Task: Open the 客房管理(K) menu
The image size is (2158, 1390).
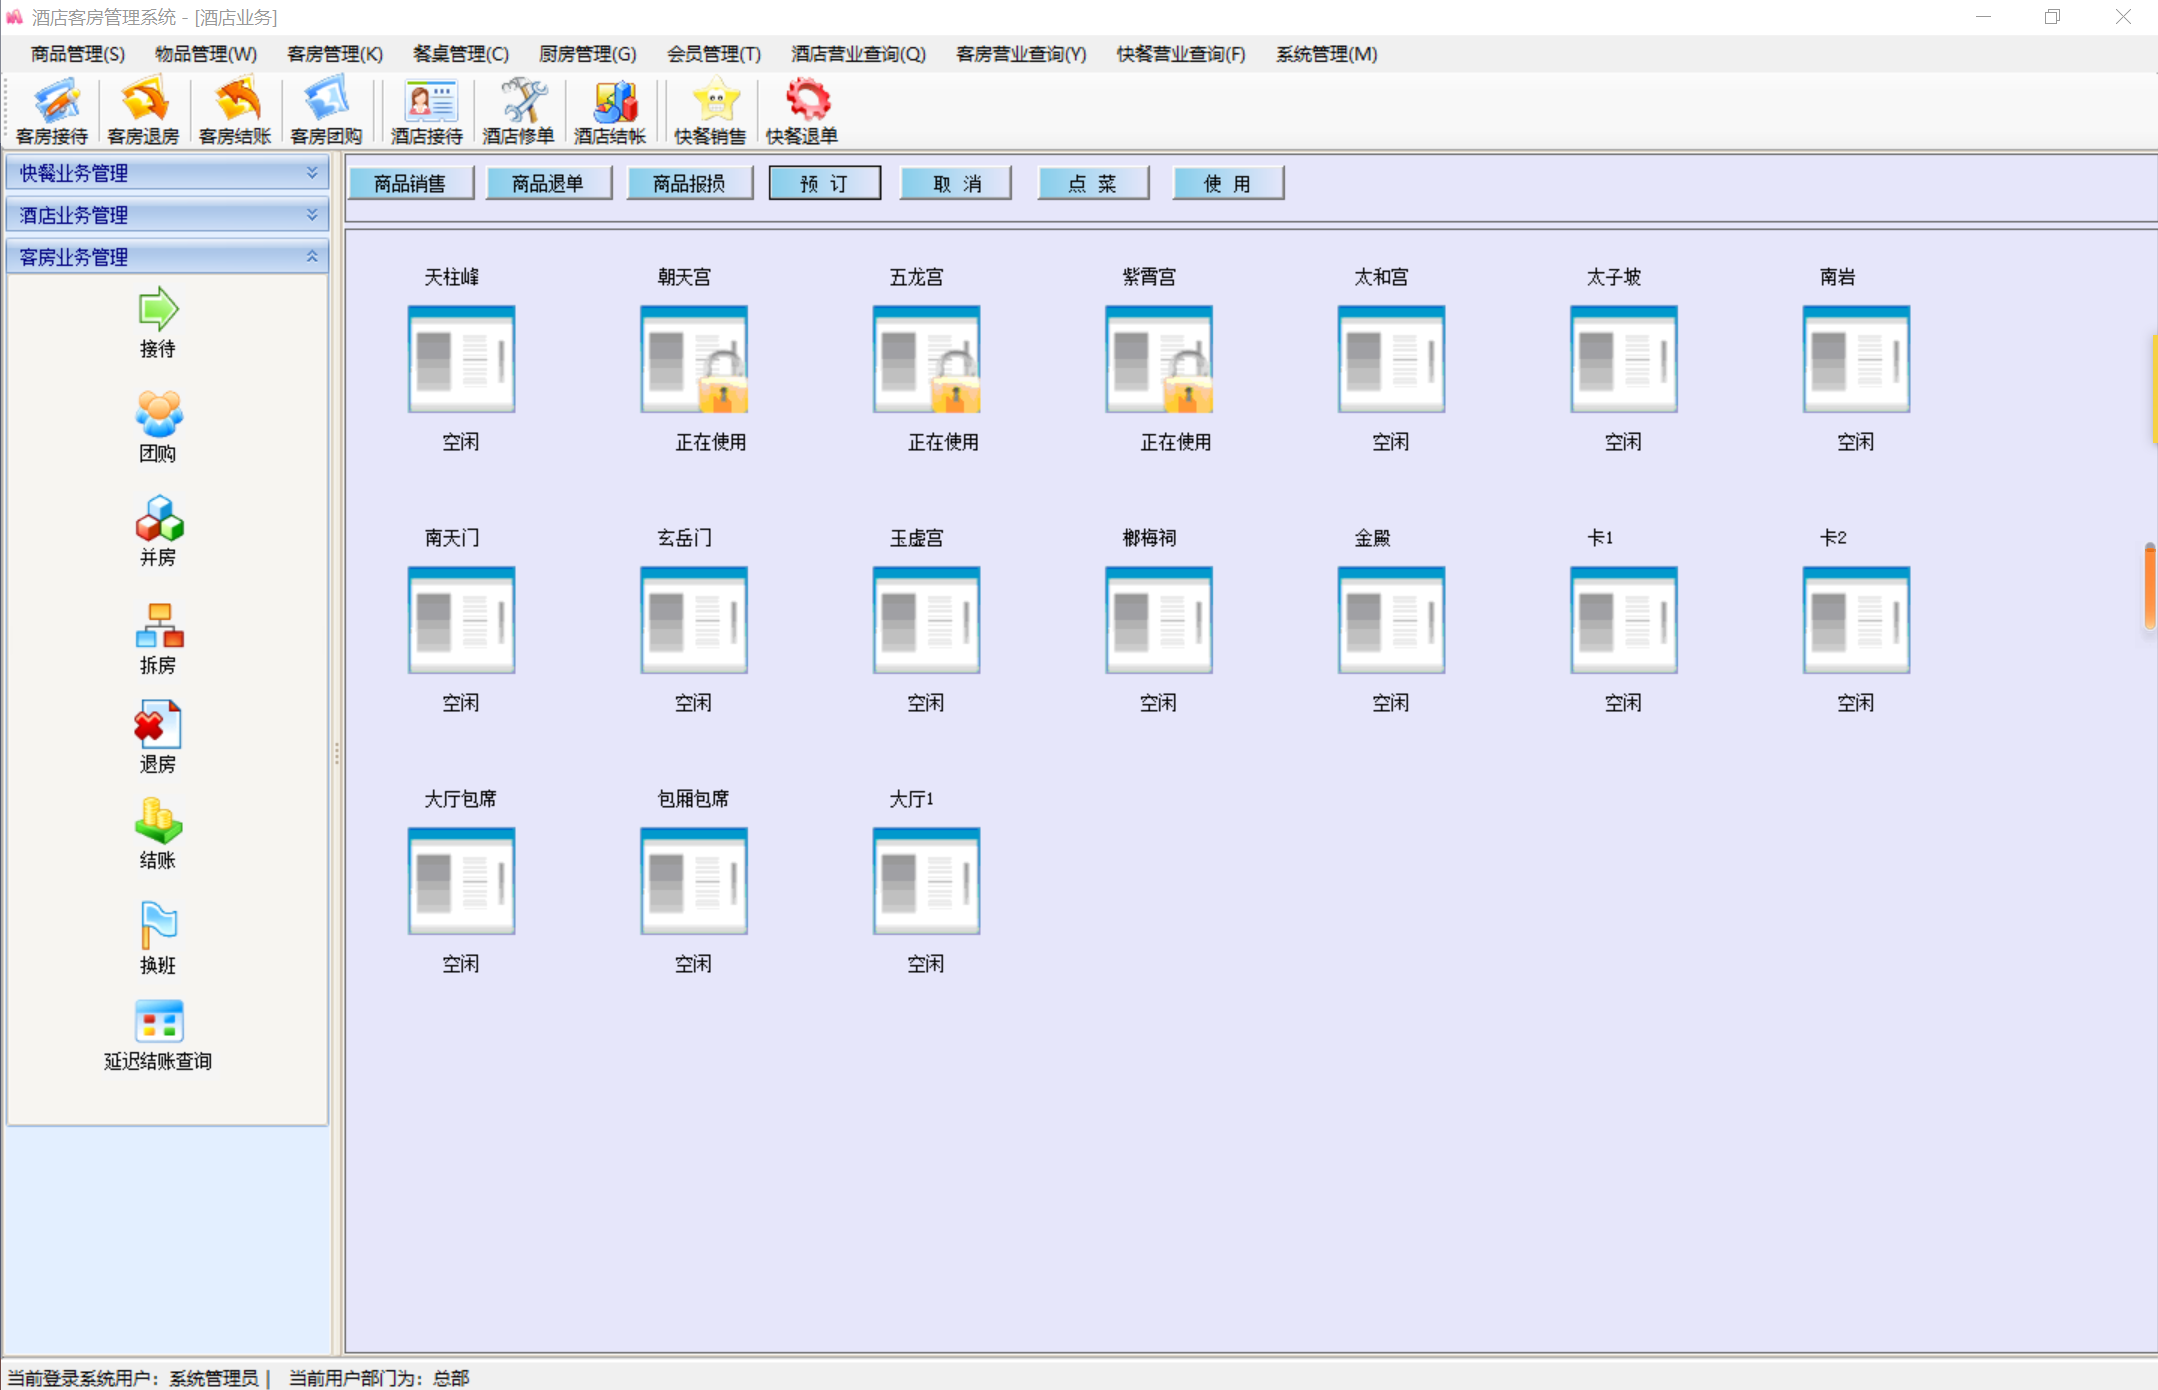Action: (x=335, y=54)
